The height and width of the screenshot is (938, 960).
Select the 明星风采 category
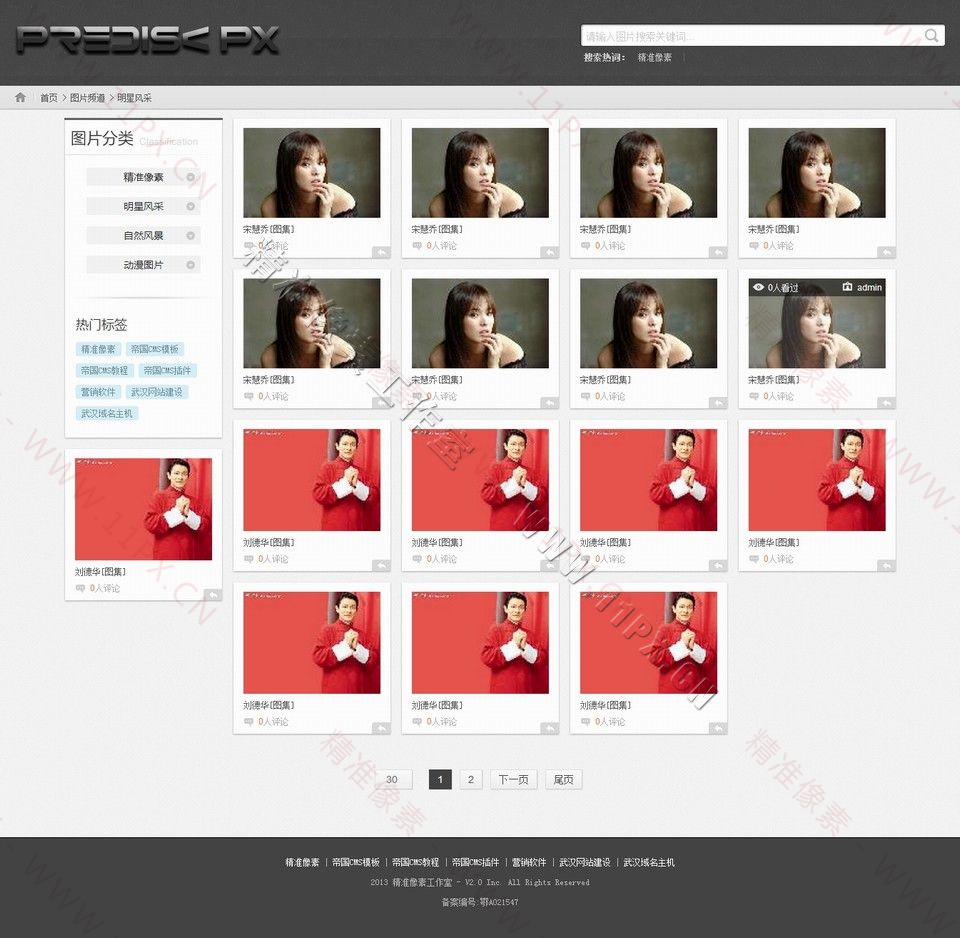click(x=143, y=206)
